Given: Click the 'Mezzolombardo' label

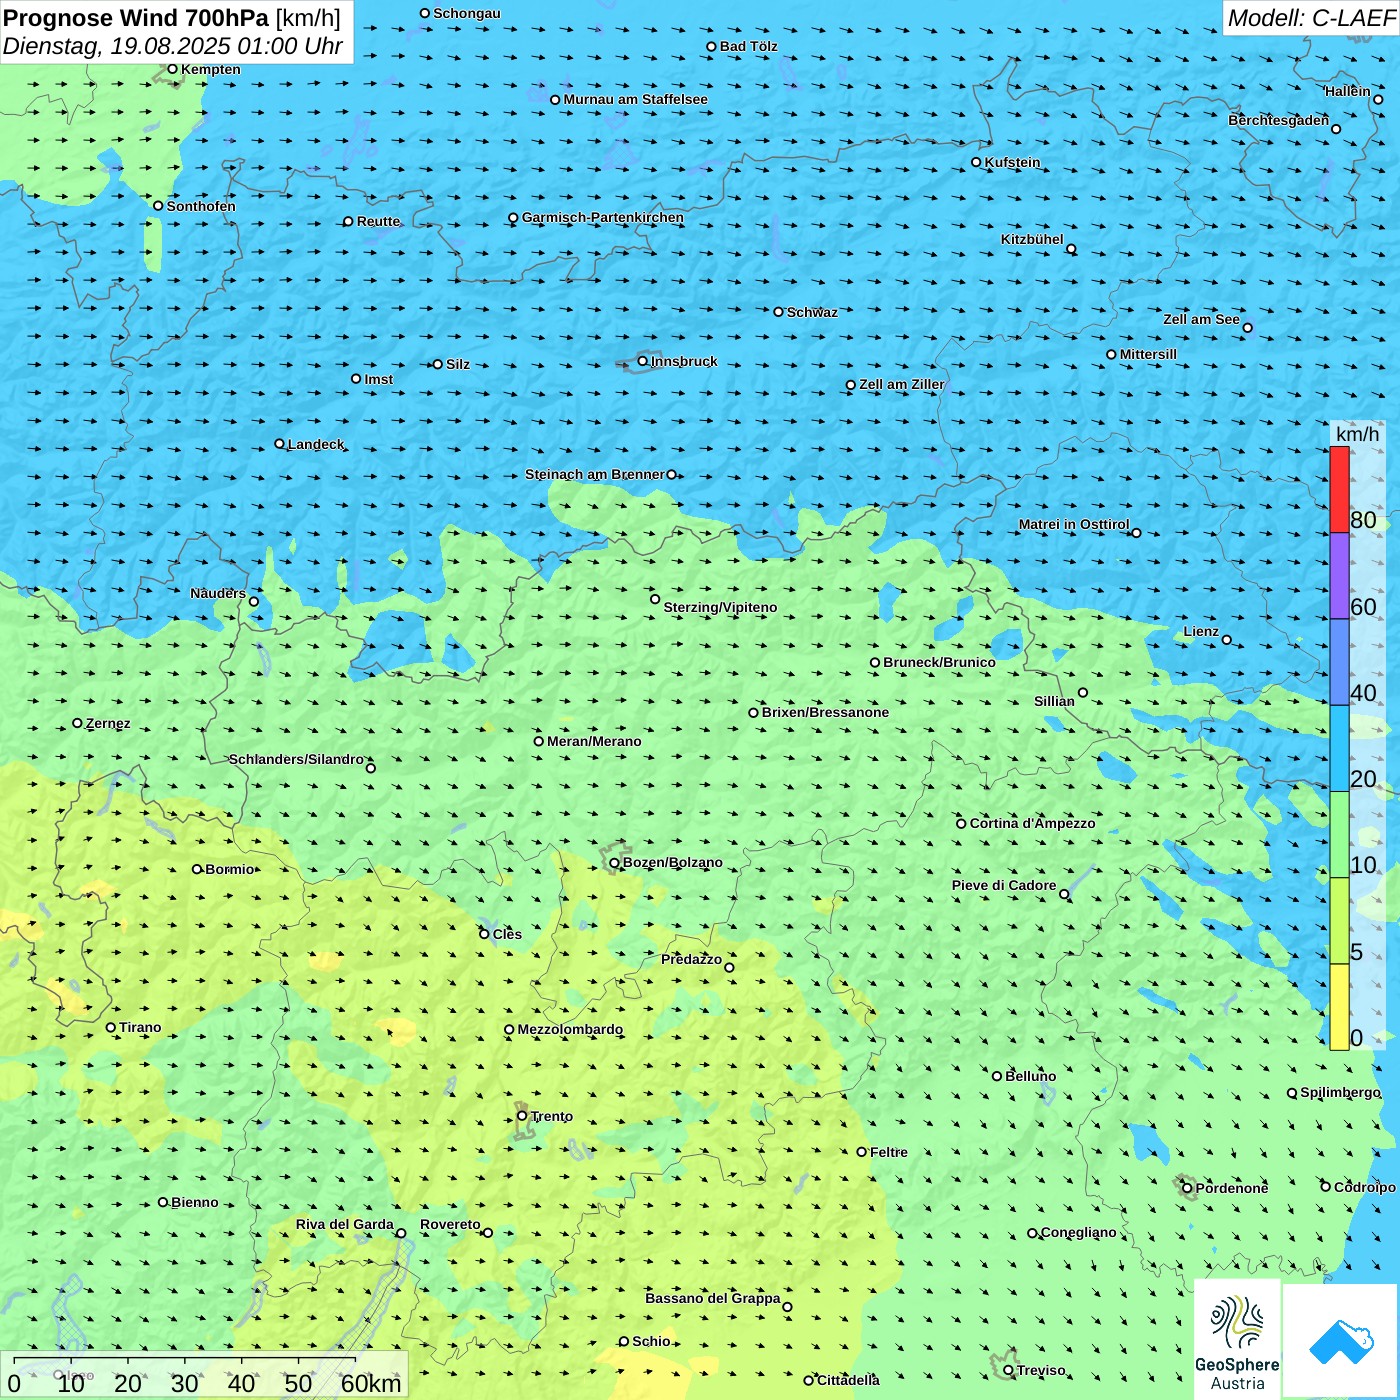Looking at the screenshot, I should point(570,1029).
